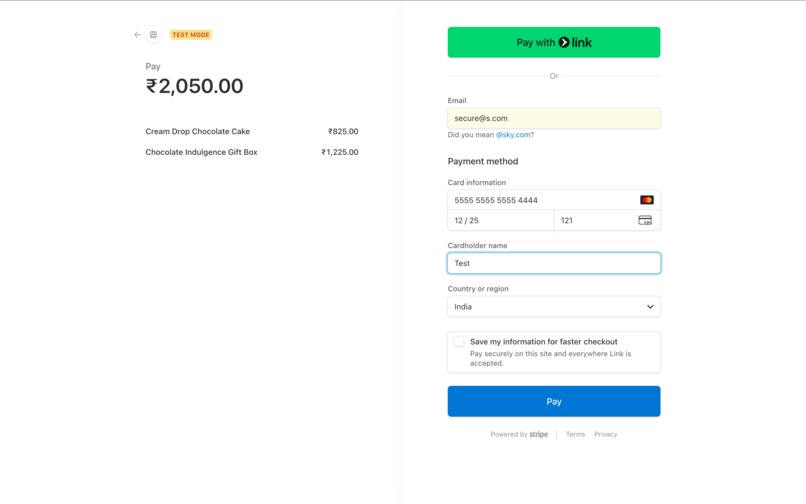This screenshot has width=806, height=504.
Task: Click the Payment method heading
Action: (x=483, y=161)
